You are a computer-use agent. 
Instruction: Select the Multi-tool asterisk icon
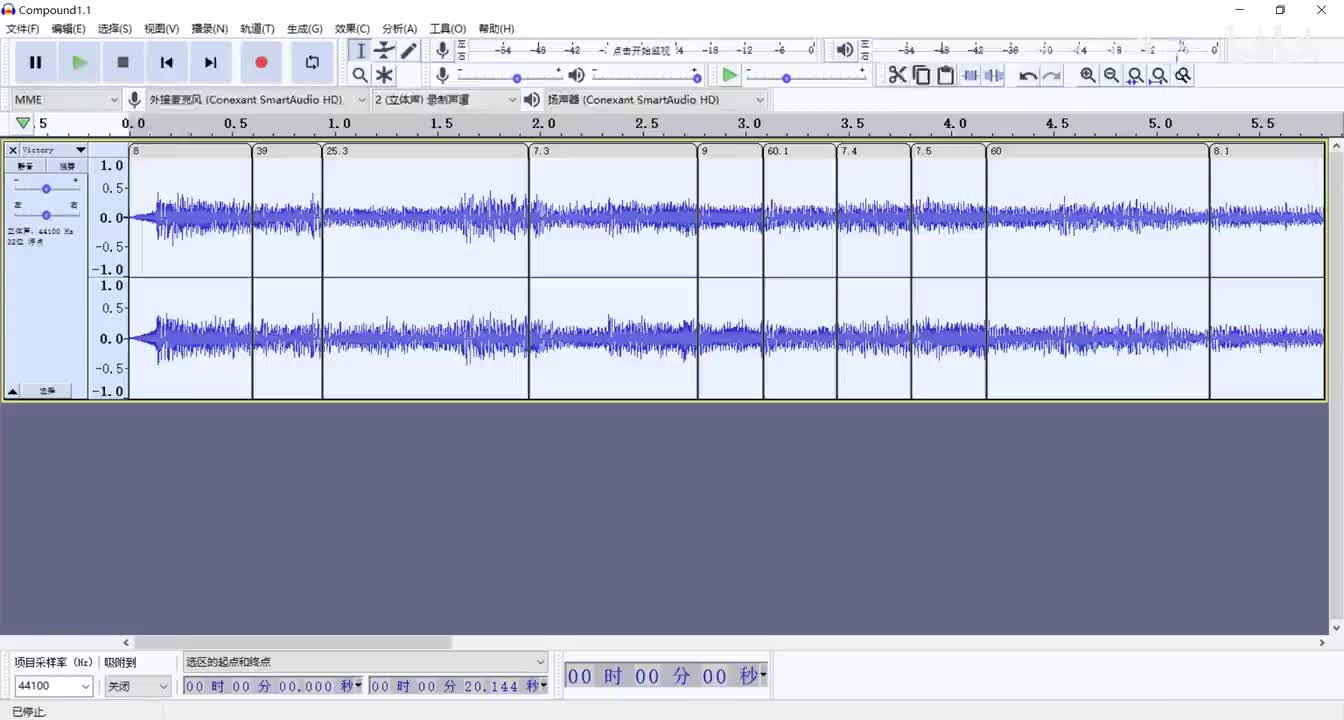(x=384, y=75)
